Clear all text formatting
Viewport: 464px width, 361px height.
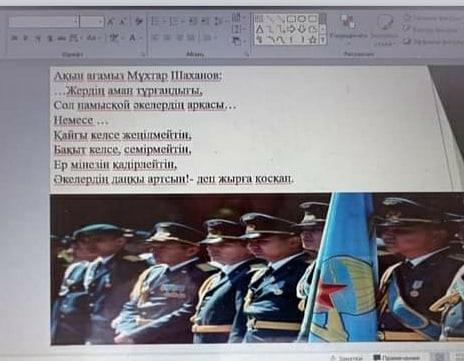pos(138,22)
